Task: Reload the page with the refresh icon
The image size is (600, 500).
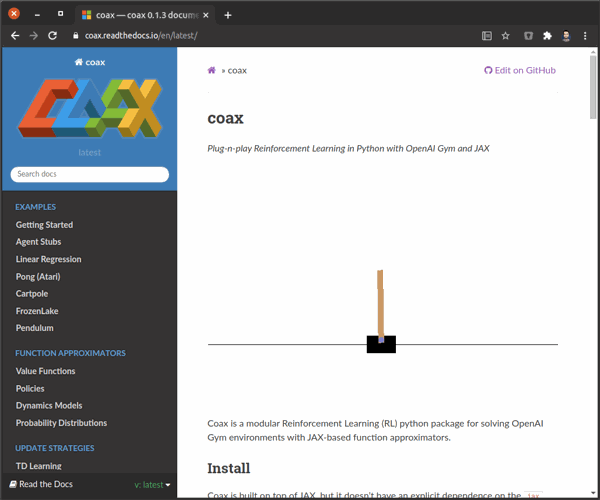Action: coord(52,36)
